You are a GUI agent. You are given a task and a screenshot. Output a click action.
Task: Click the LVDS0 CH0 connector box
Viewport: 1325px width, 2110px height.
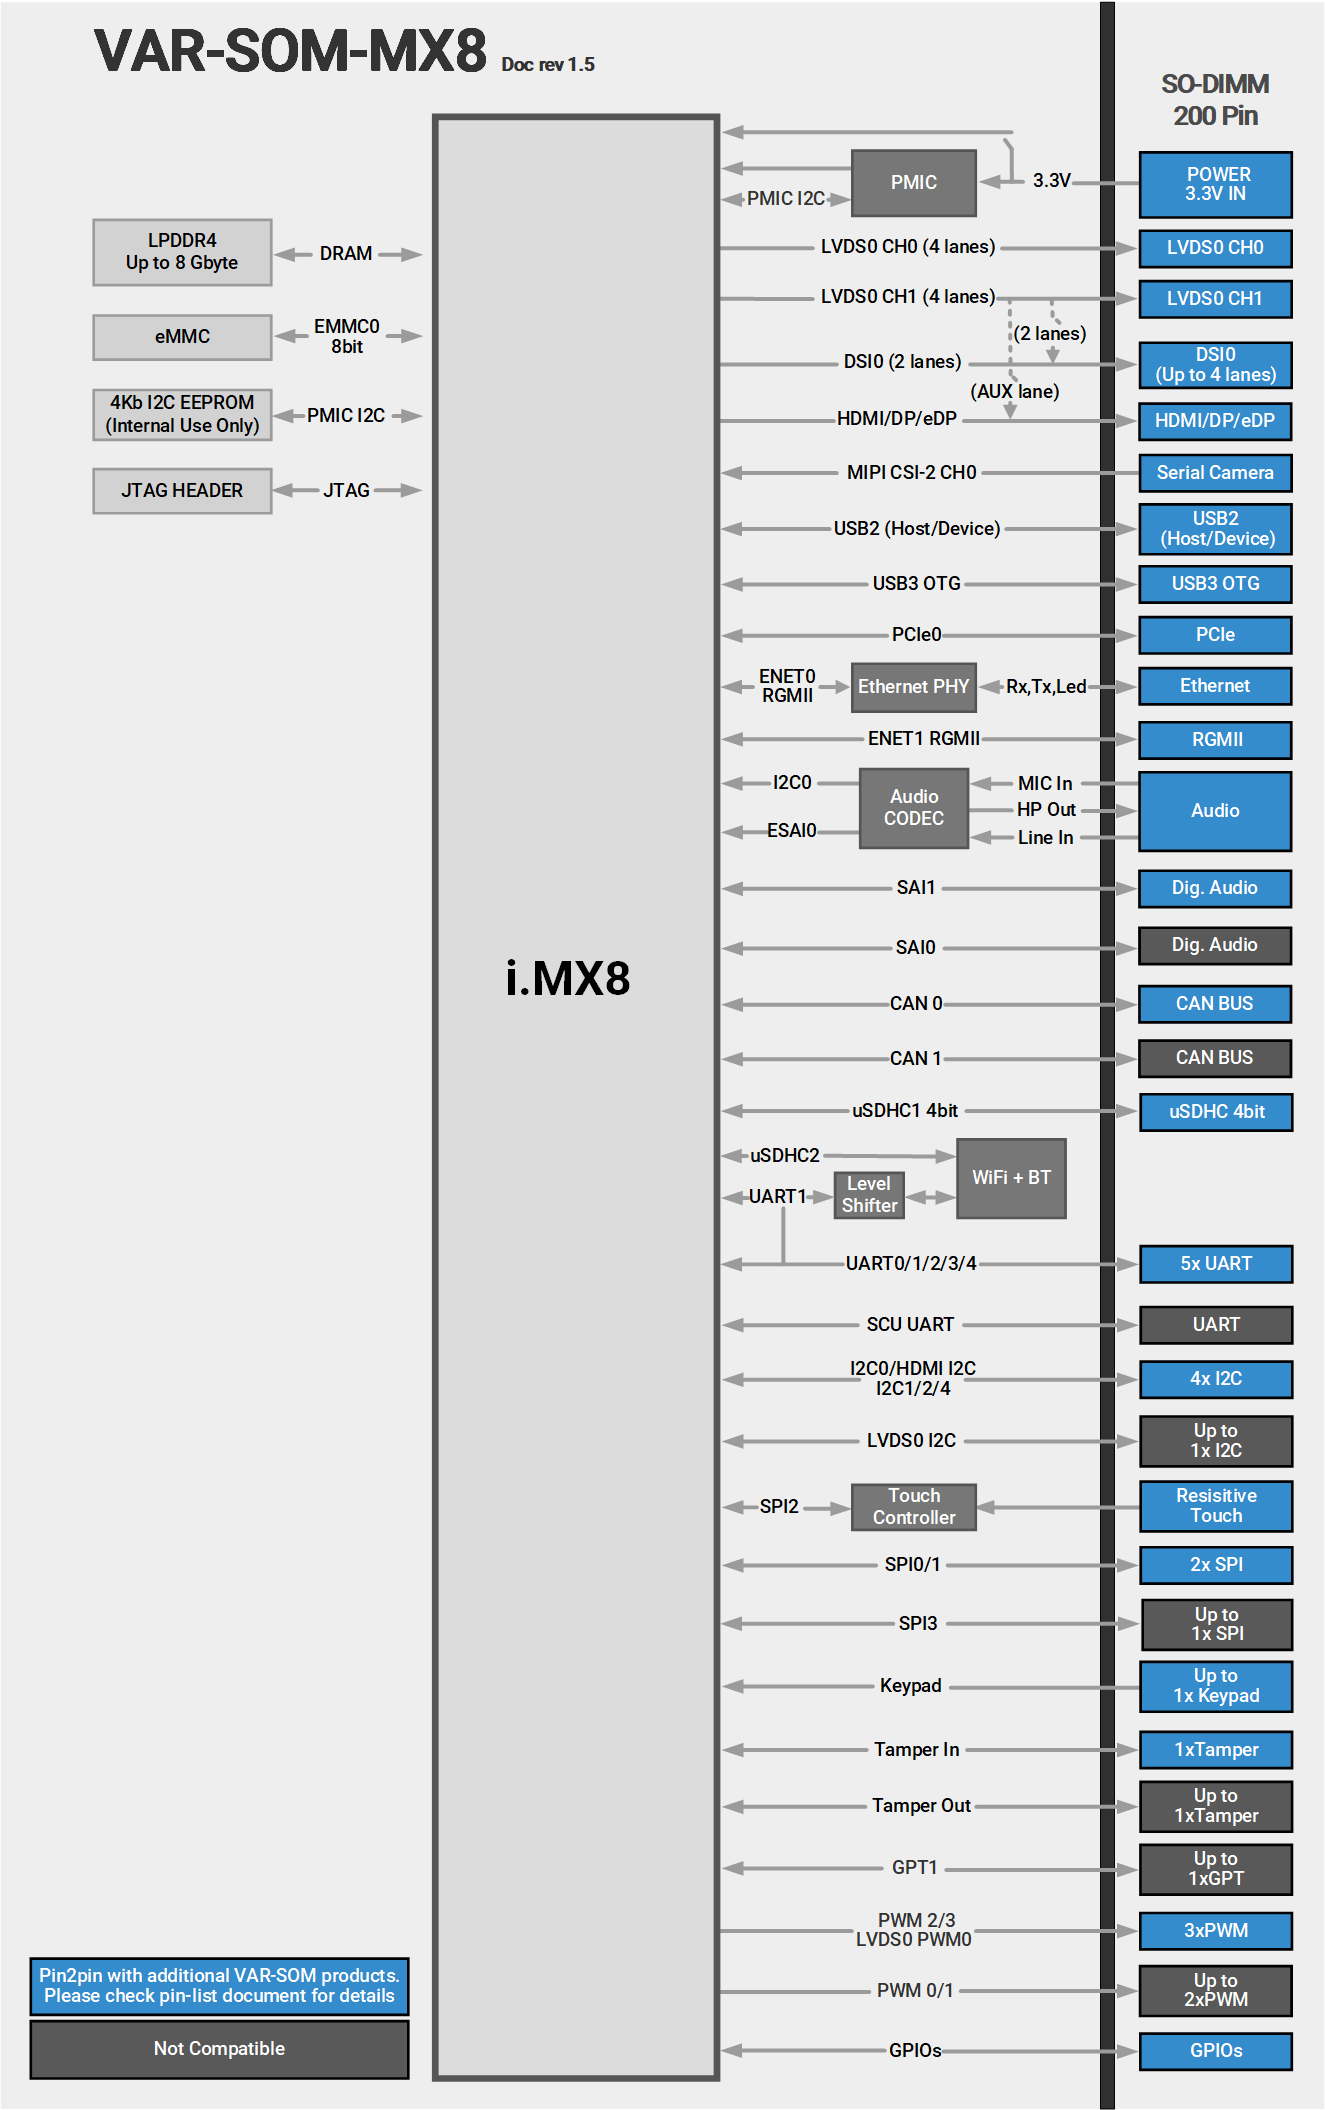(1215, 248)
